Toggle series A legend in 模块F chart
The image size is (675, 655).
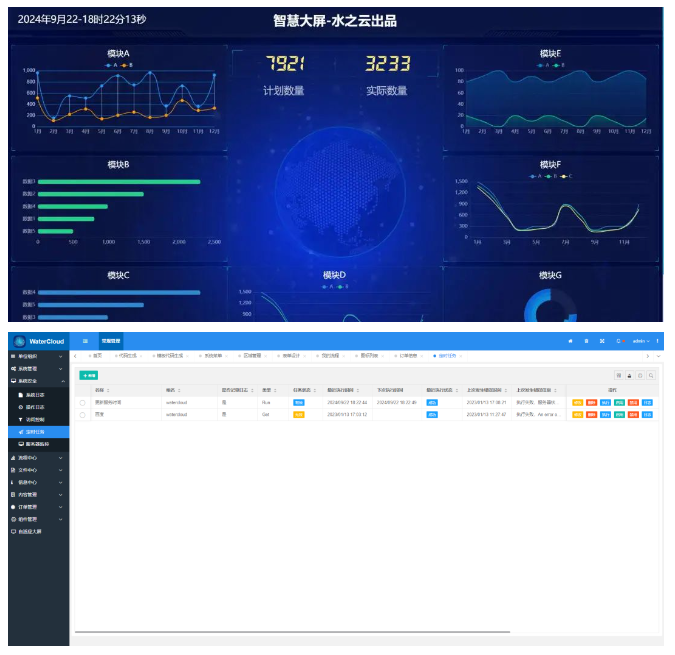coord(536,176)
